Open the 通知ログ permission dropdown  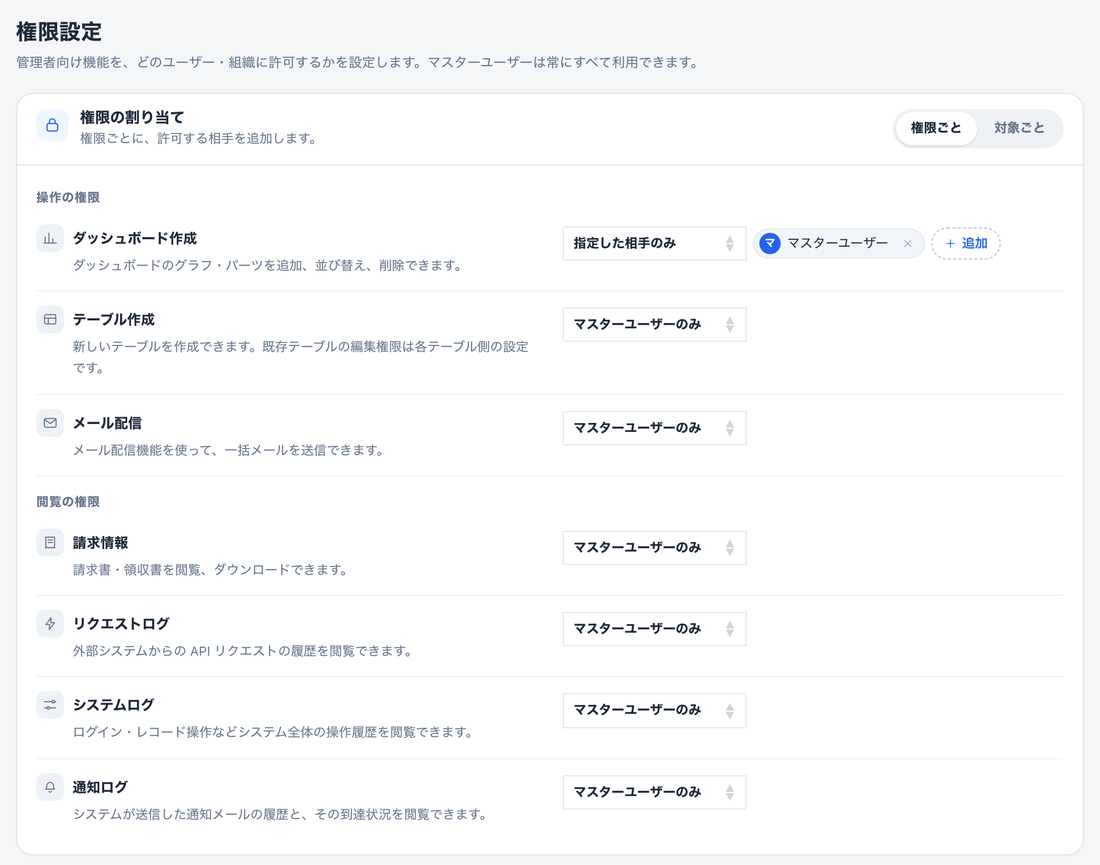point(654,792)
